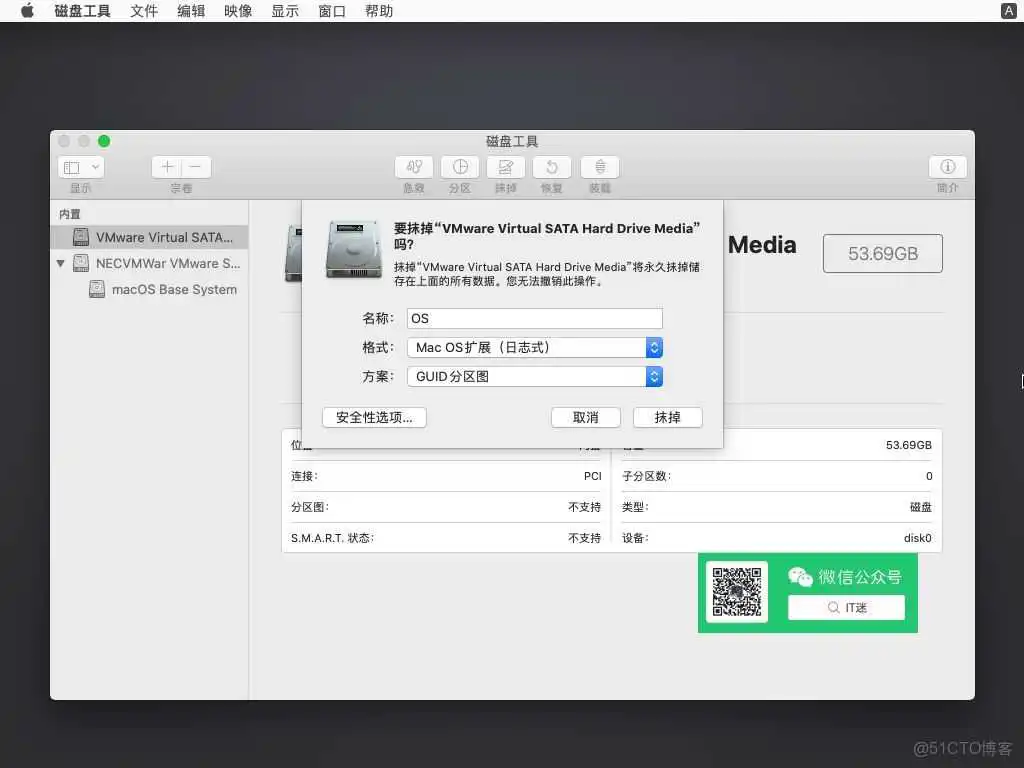The image size is (1024, 768).
Task: Click the add volume plus button
Action: click(x=167, y=167)
